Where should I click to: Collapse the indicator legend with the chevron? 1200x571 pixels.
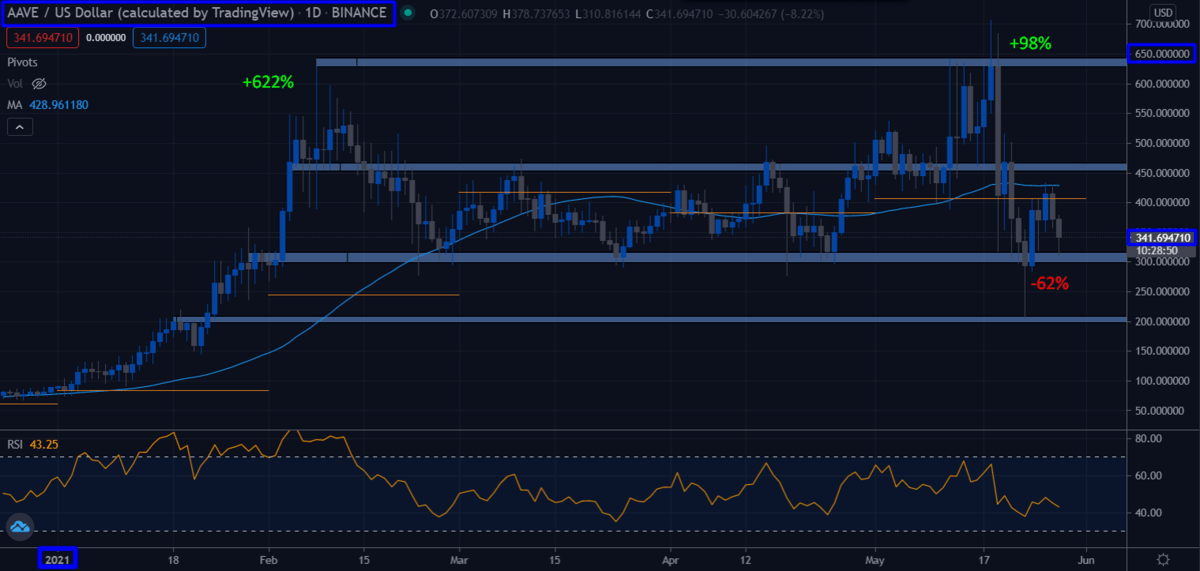(20, 127)
